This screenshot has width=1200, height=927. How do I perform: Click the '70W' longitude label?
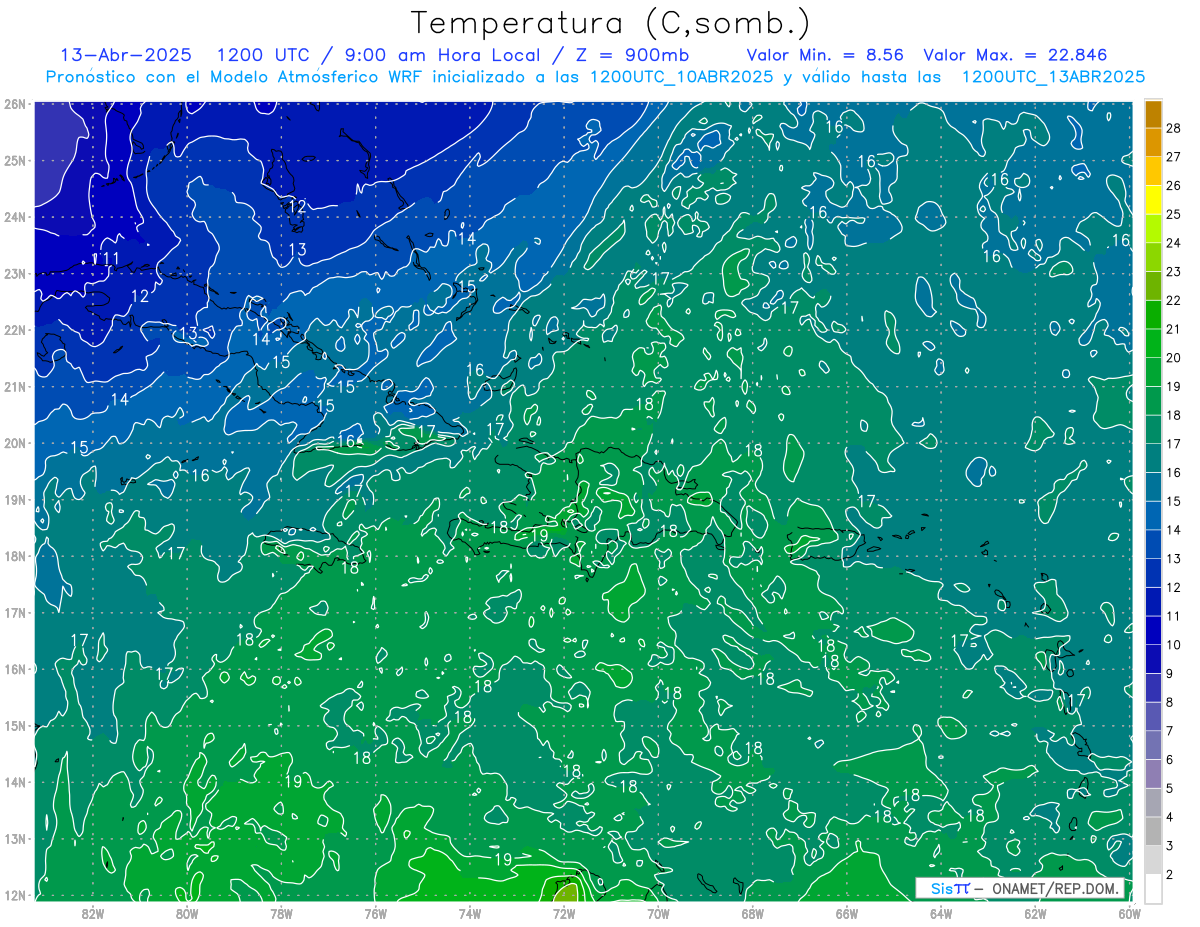658,913
